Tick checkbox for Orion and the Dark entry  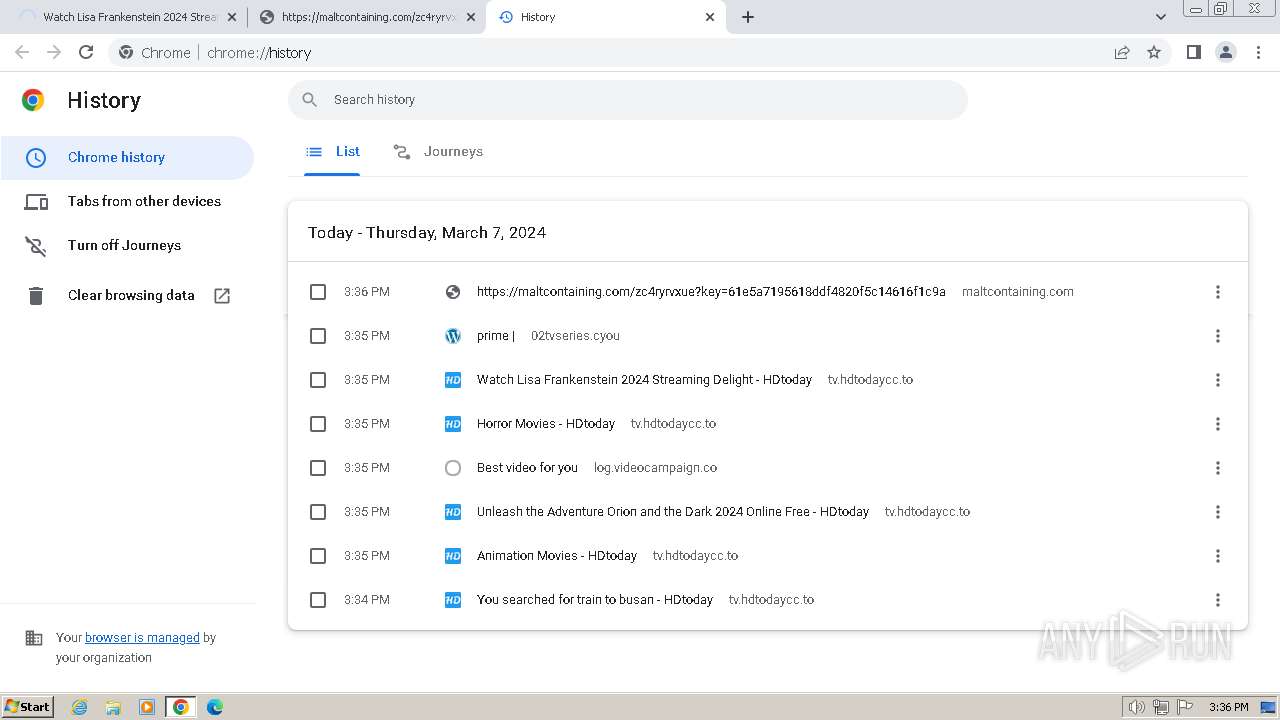coord(318,512)
